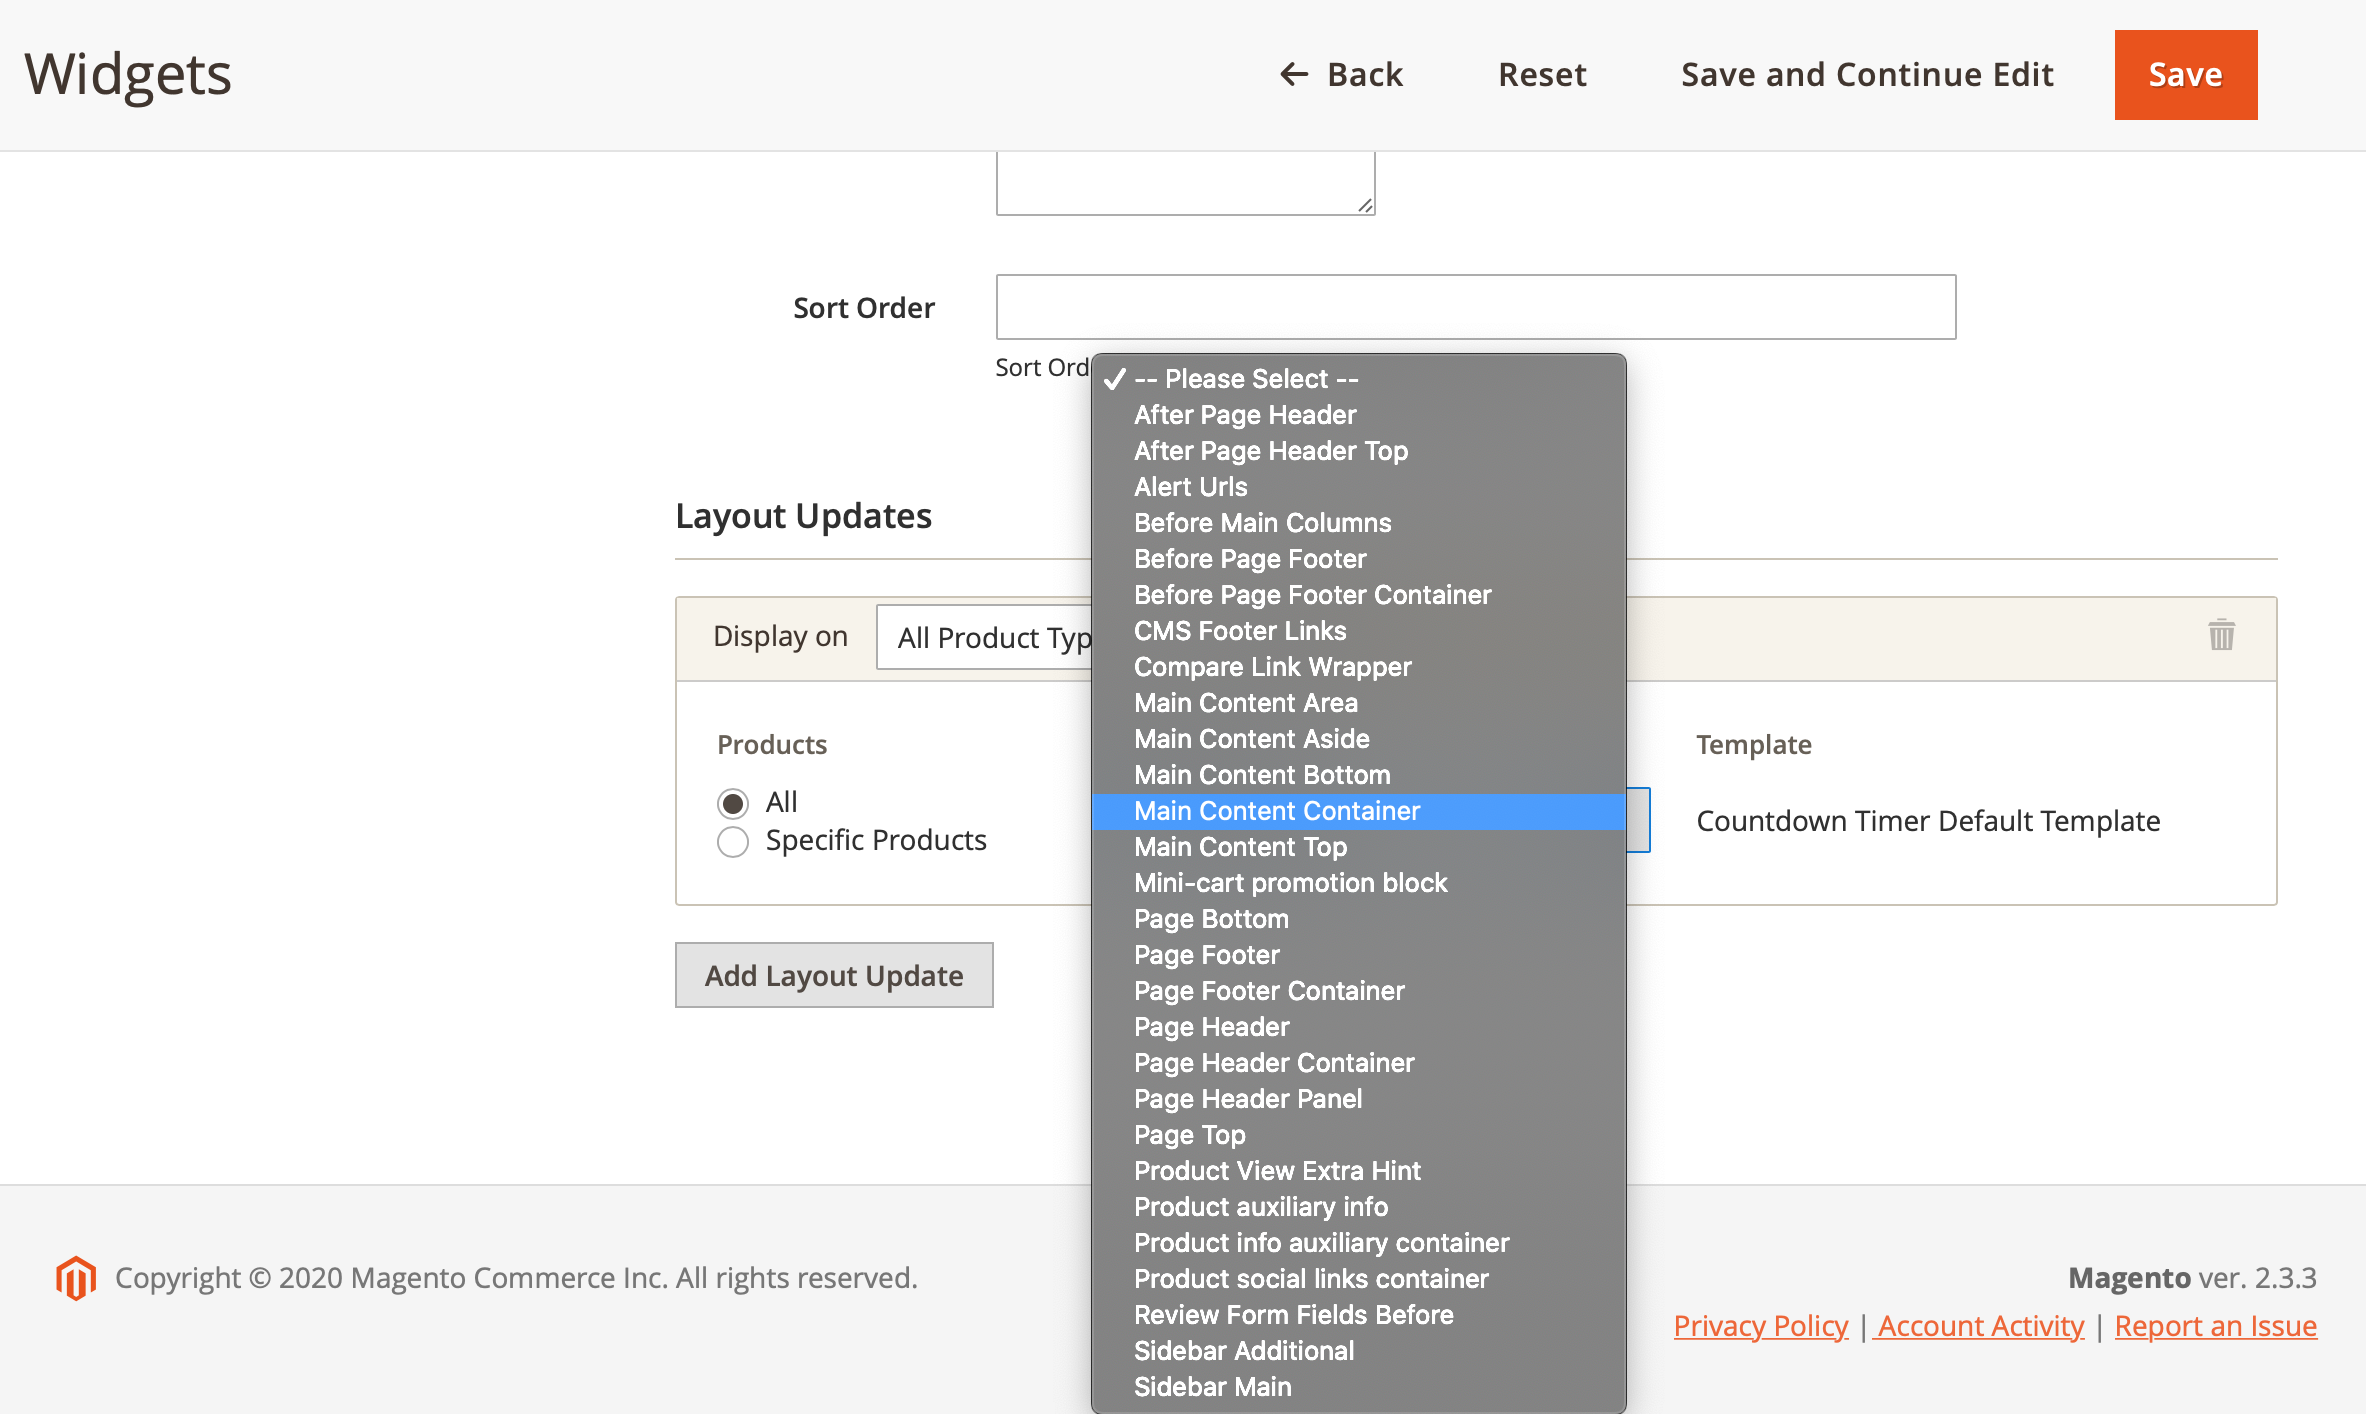The width and height of the screenshot is (2366, 1414).
Task: Save the widget with the orange button
Action: pos(2186,75)
